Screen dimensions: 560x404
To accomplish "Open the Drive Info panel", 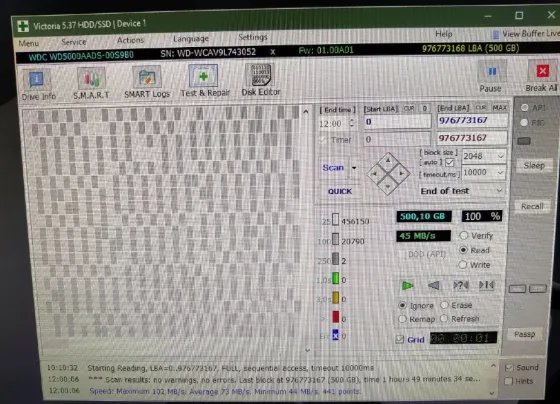I will coord(38,80).
